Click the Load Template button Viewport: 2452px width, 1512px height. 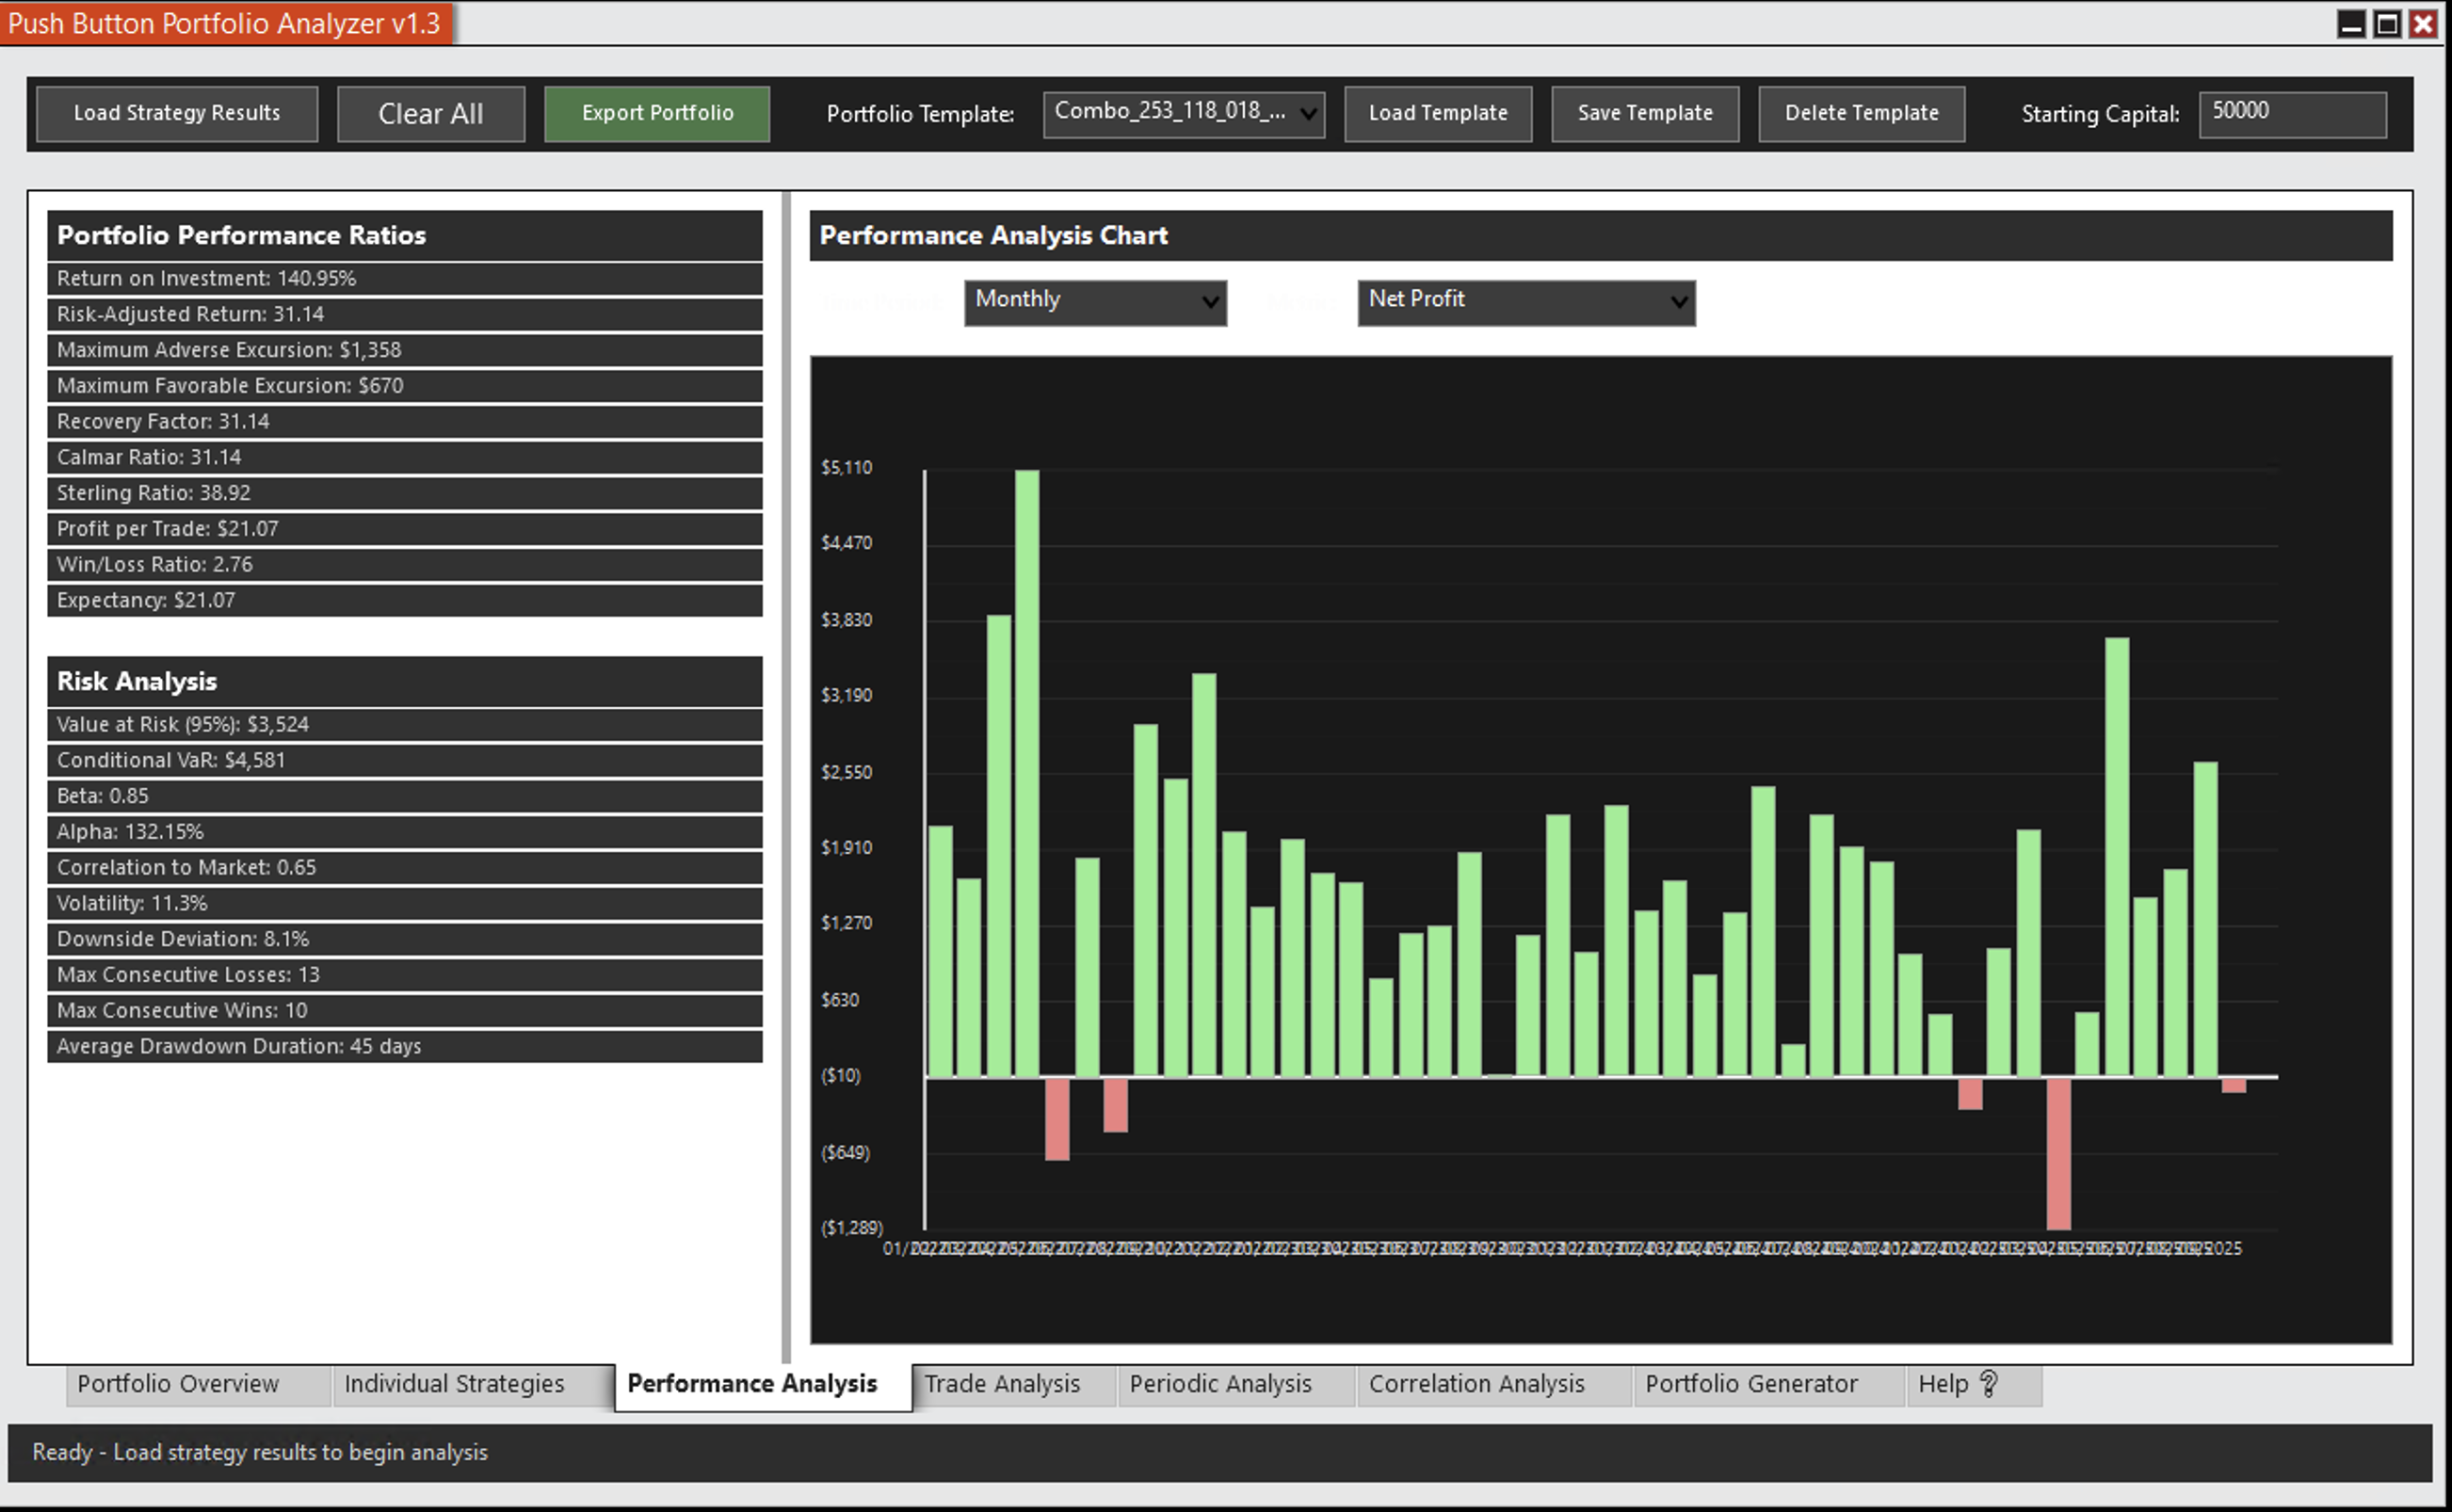click(x=1437, y=113)
